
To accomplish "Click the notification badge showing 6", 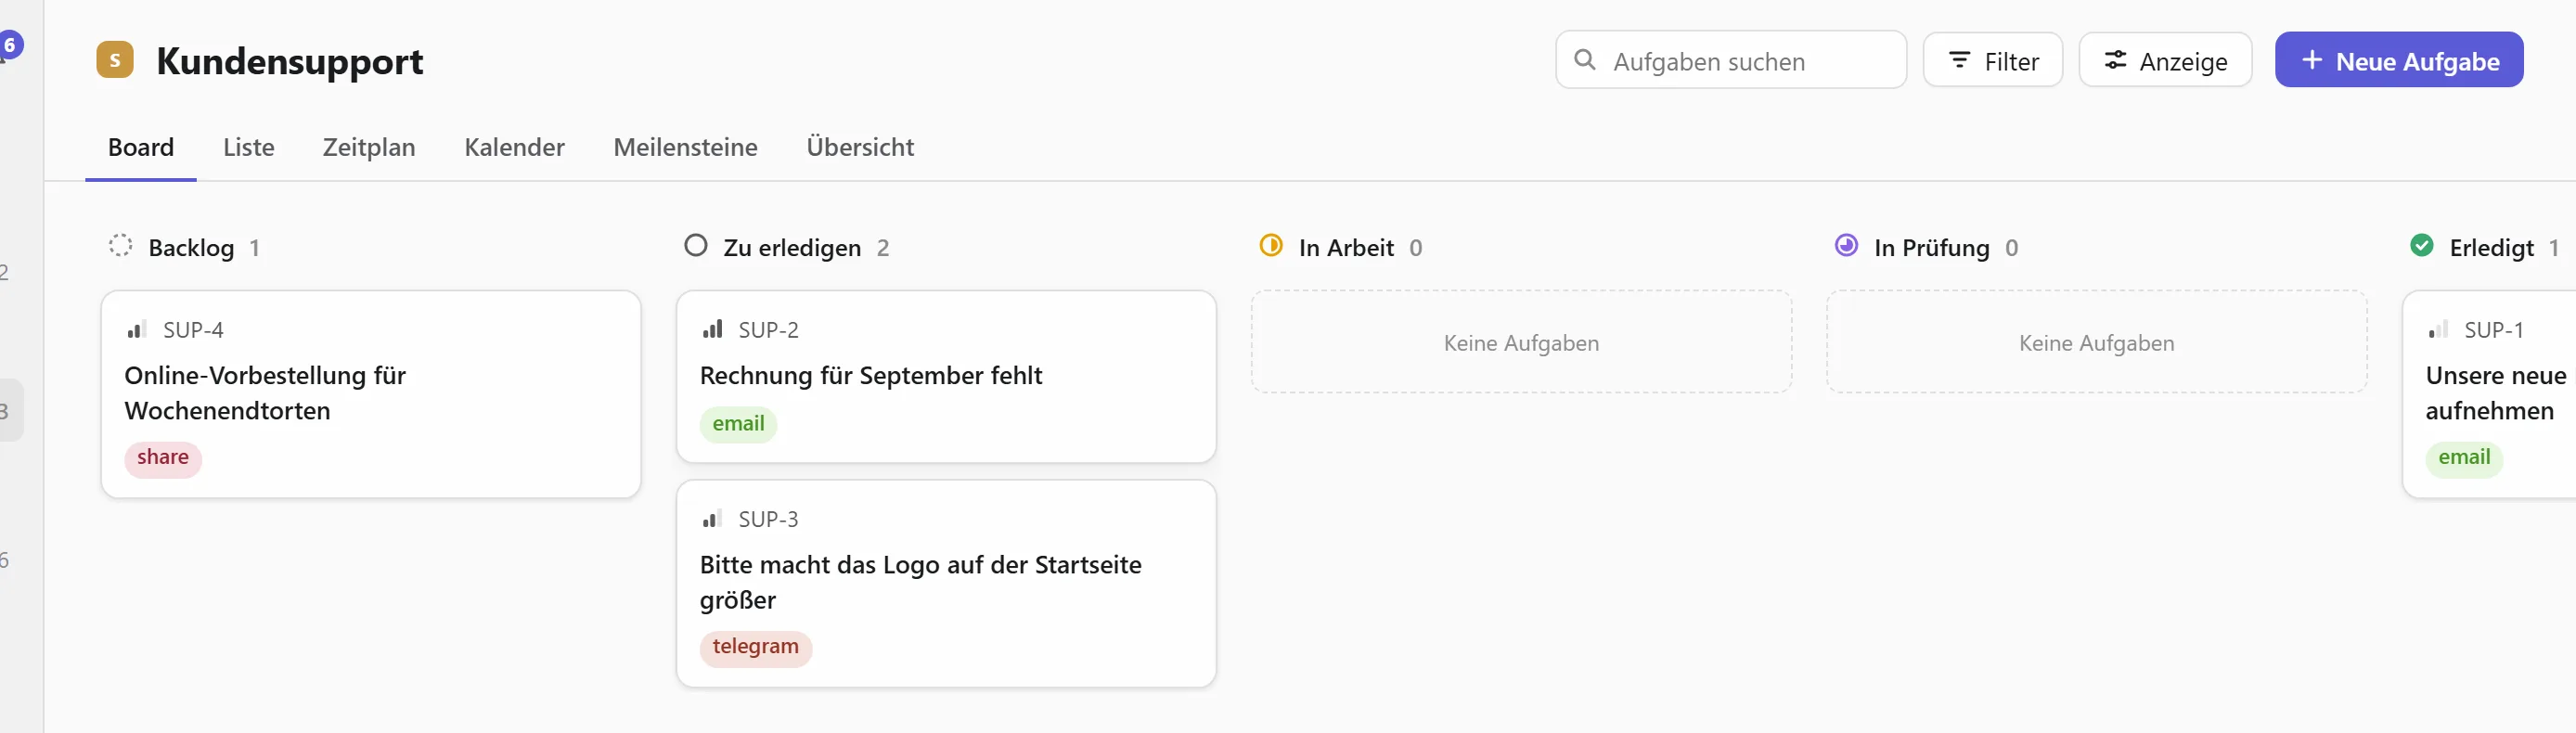I will [10, 45].
